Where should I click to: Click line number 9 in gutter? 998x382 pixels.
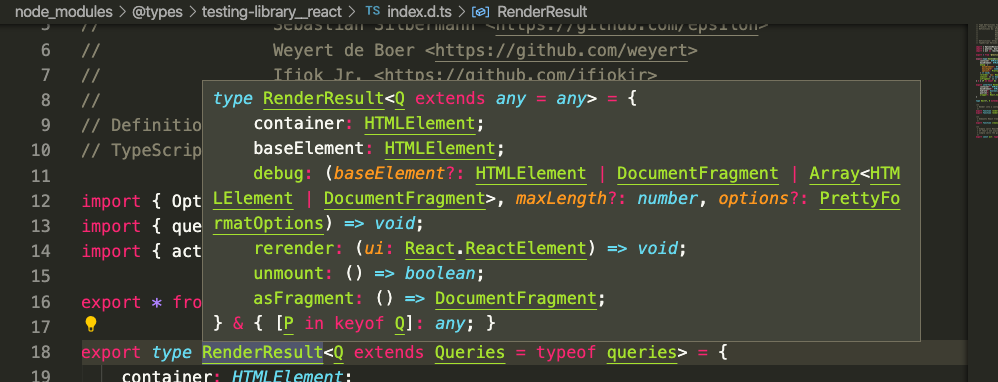coord(45,125)
